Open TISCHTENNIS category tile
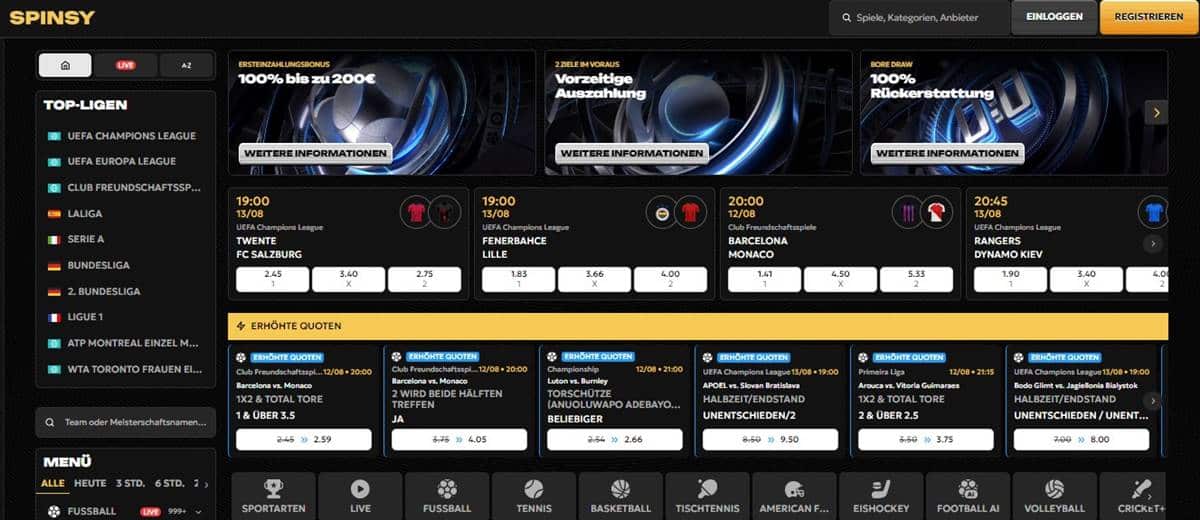Viewport: 1200px width, 520px height. point(707,496)
